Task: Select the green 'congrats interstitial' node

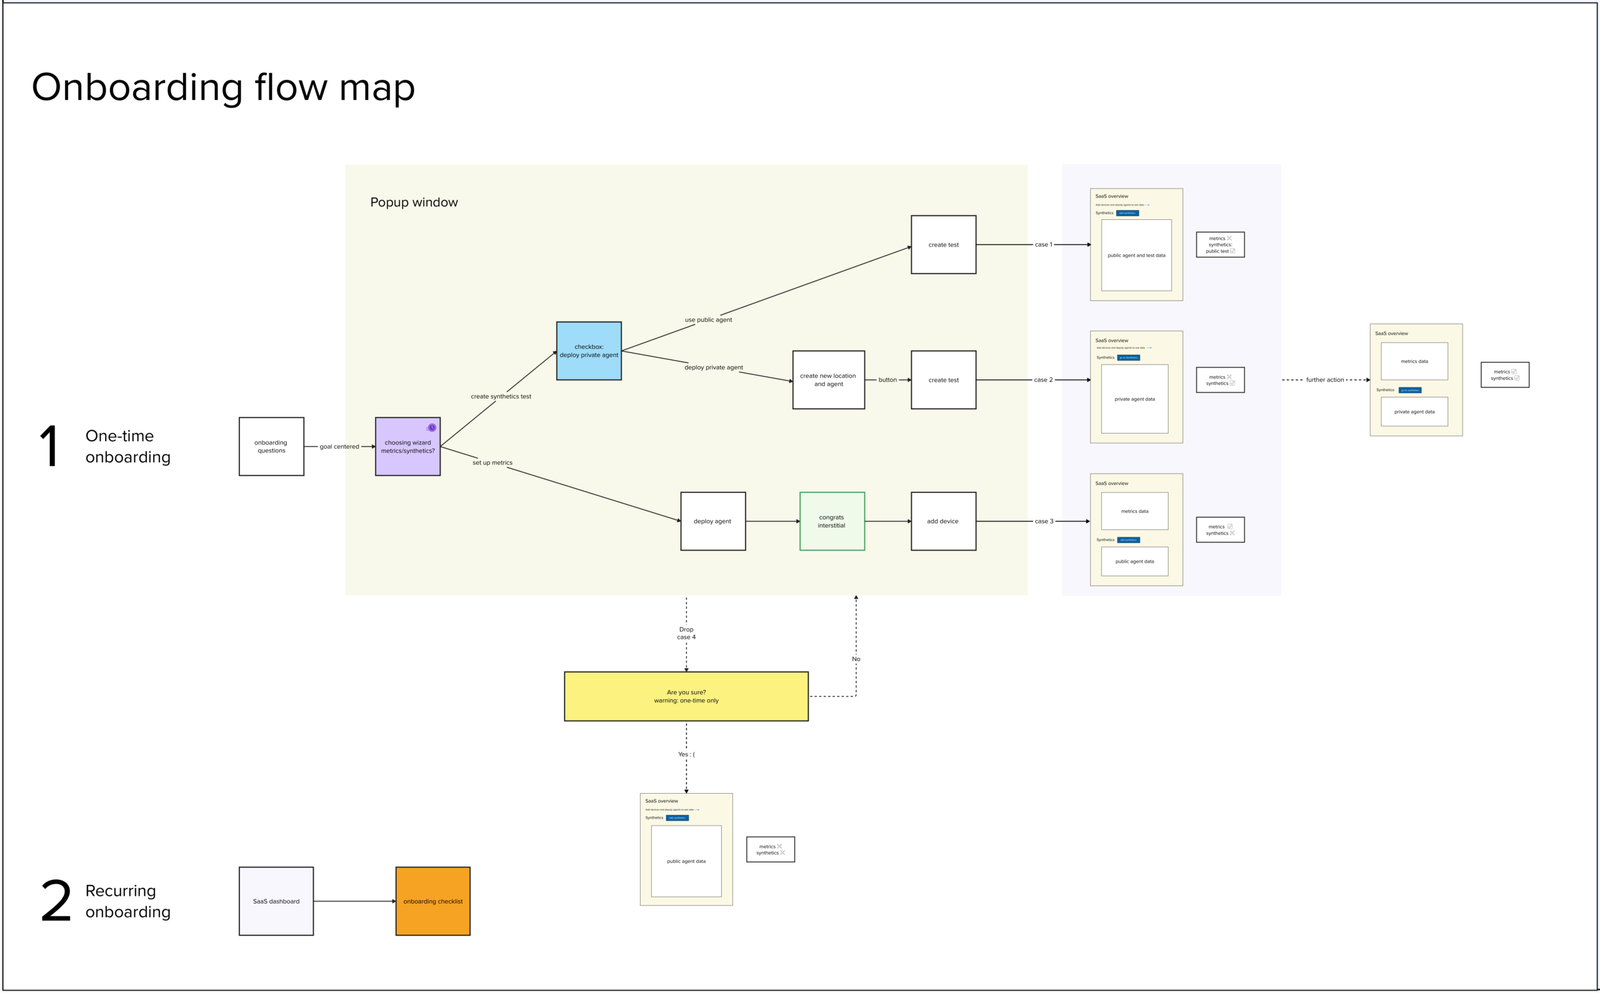Action: pos(832,521)
